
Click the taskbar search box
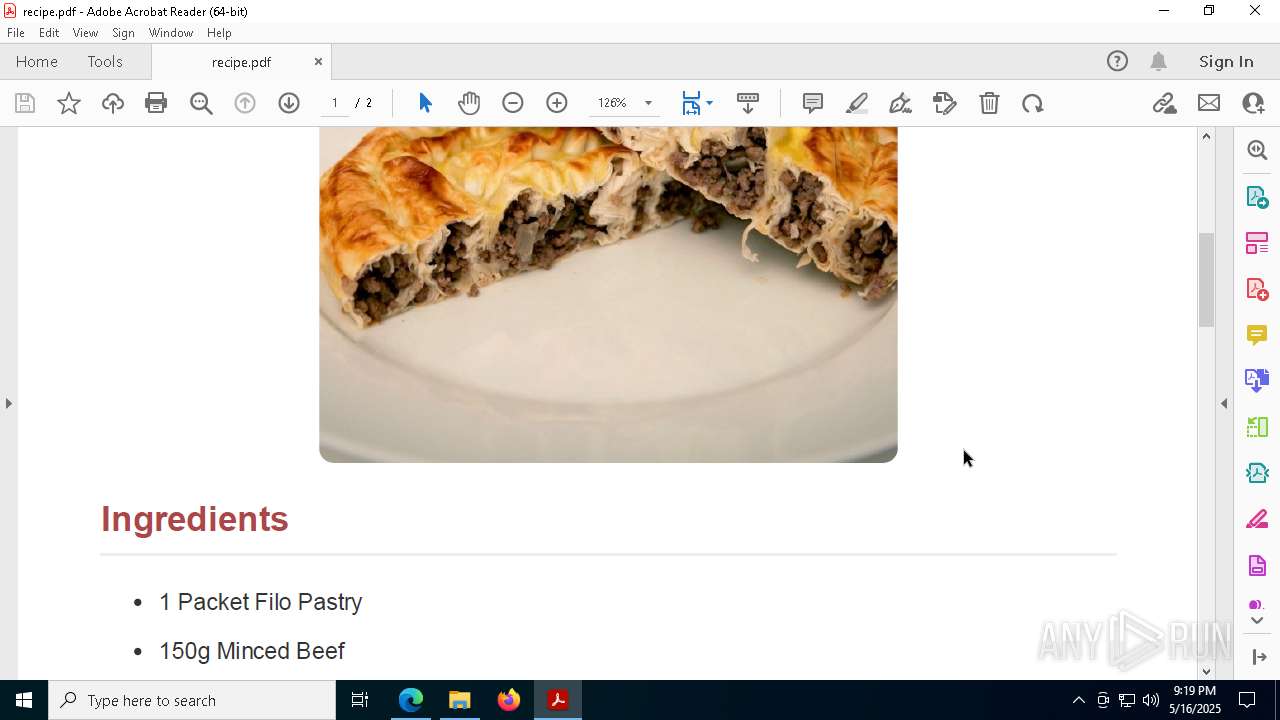click(192, 700)
